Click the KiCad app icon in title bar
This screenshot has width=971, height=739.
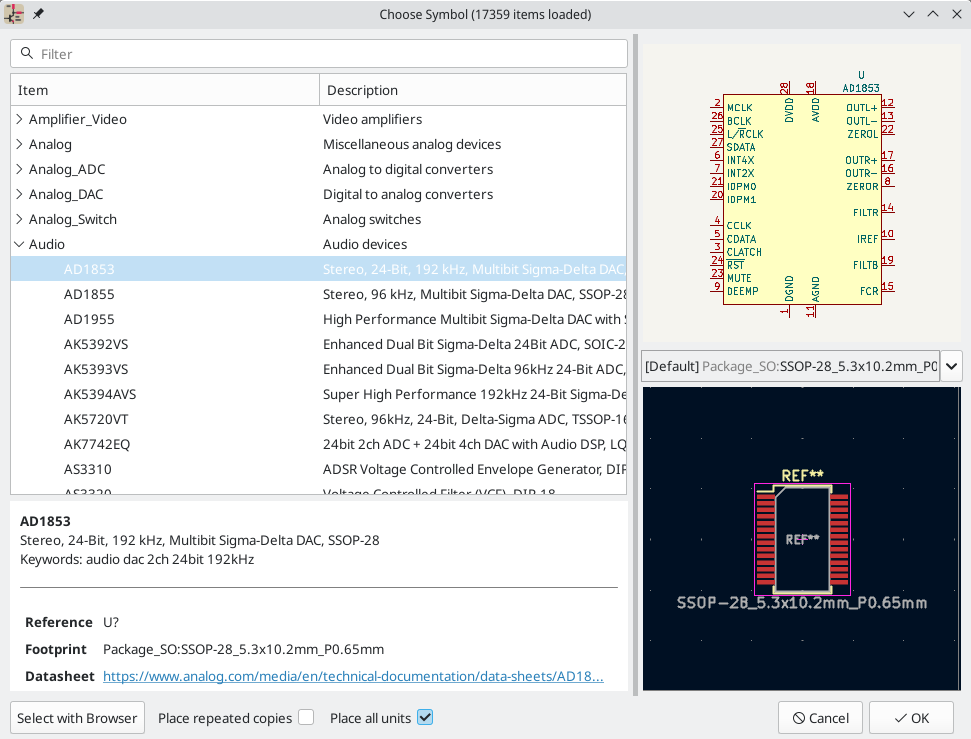click(x=14, y=14)
